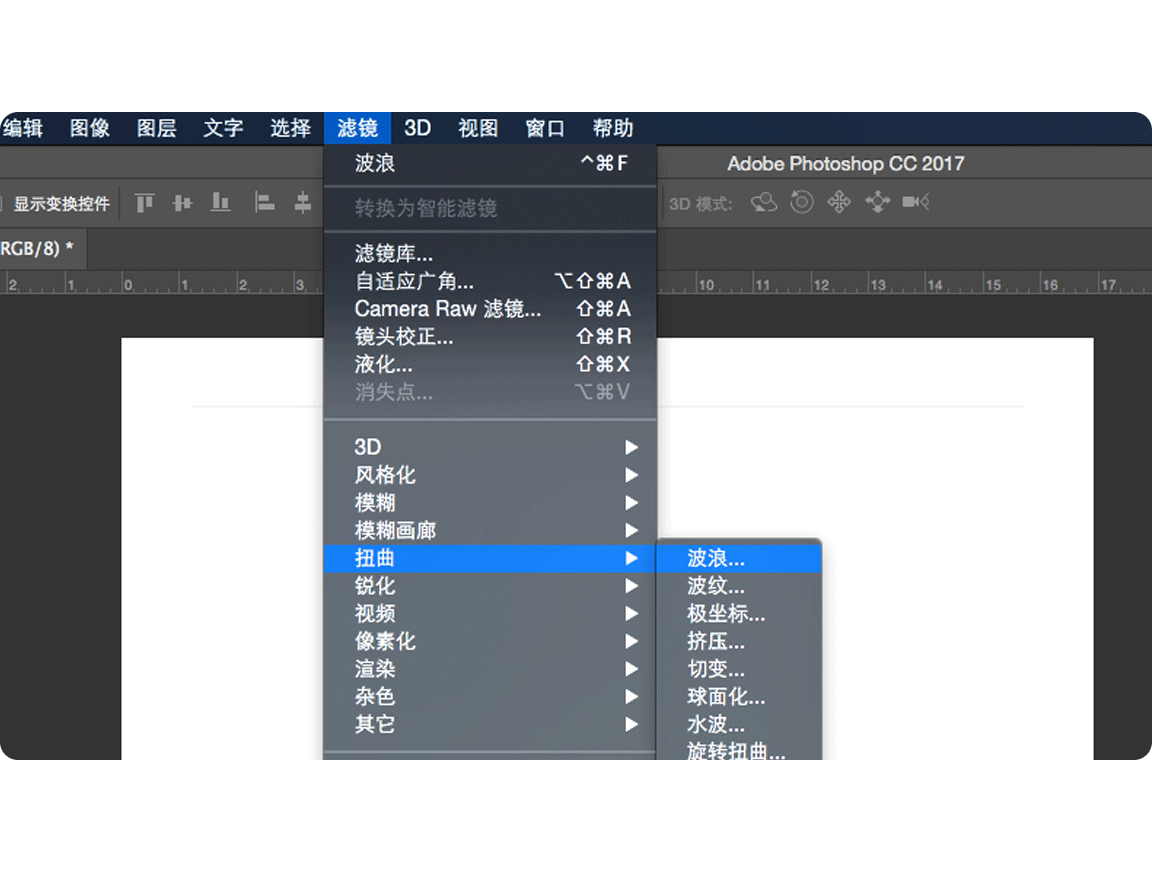Select the 3D roll object icon
Screen dimensions: 1152x872
(x=802, y=202)
